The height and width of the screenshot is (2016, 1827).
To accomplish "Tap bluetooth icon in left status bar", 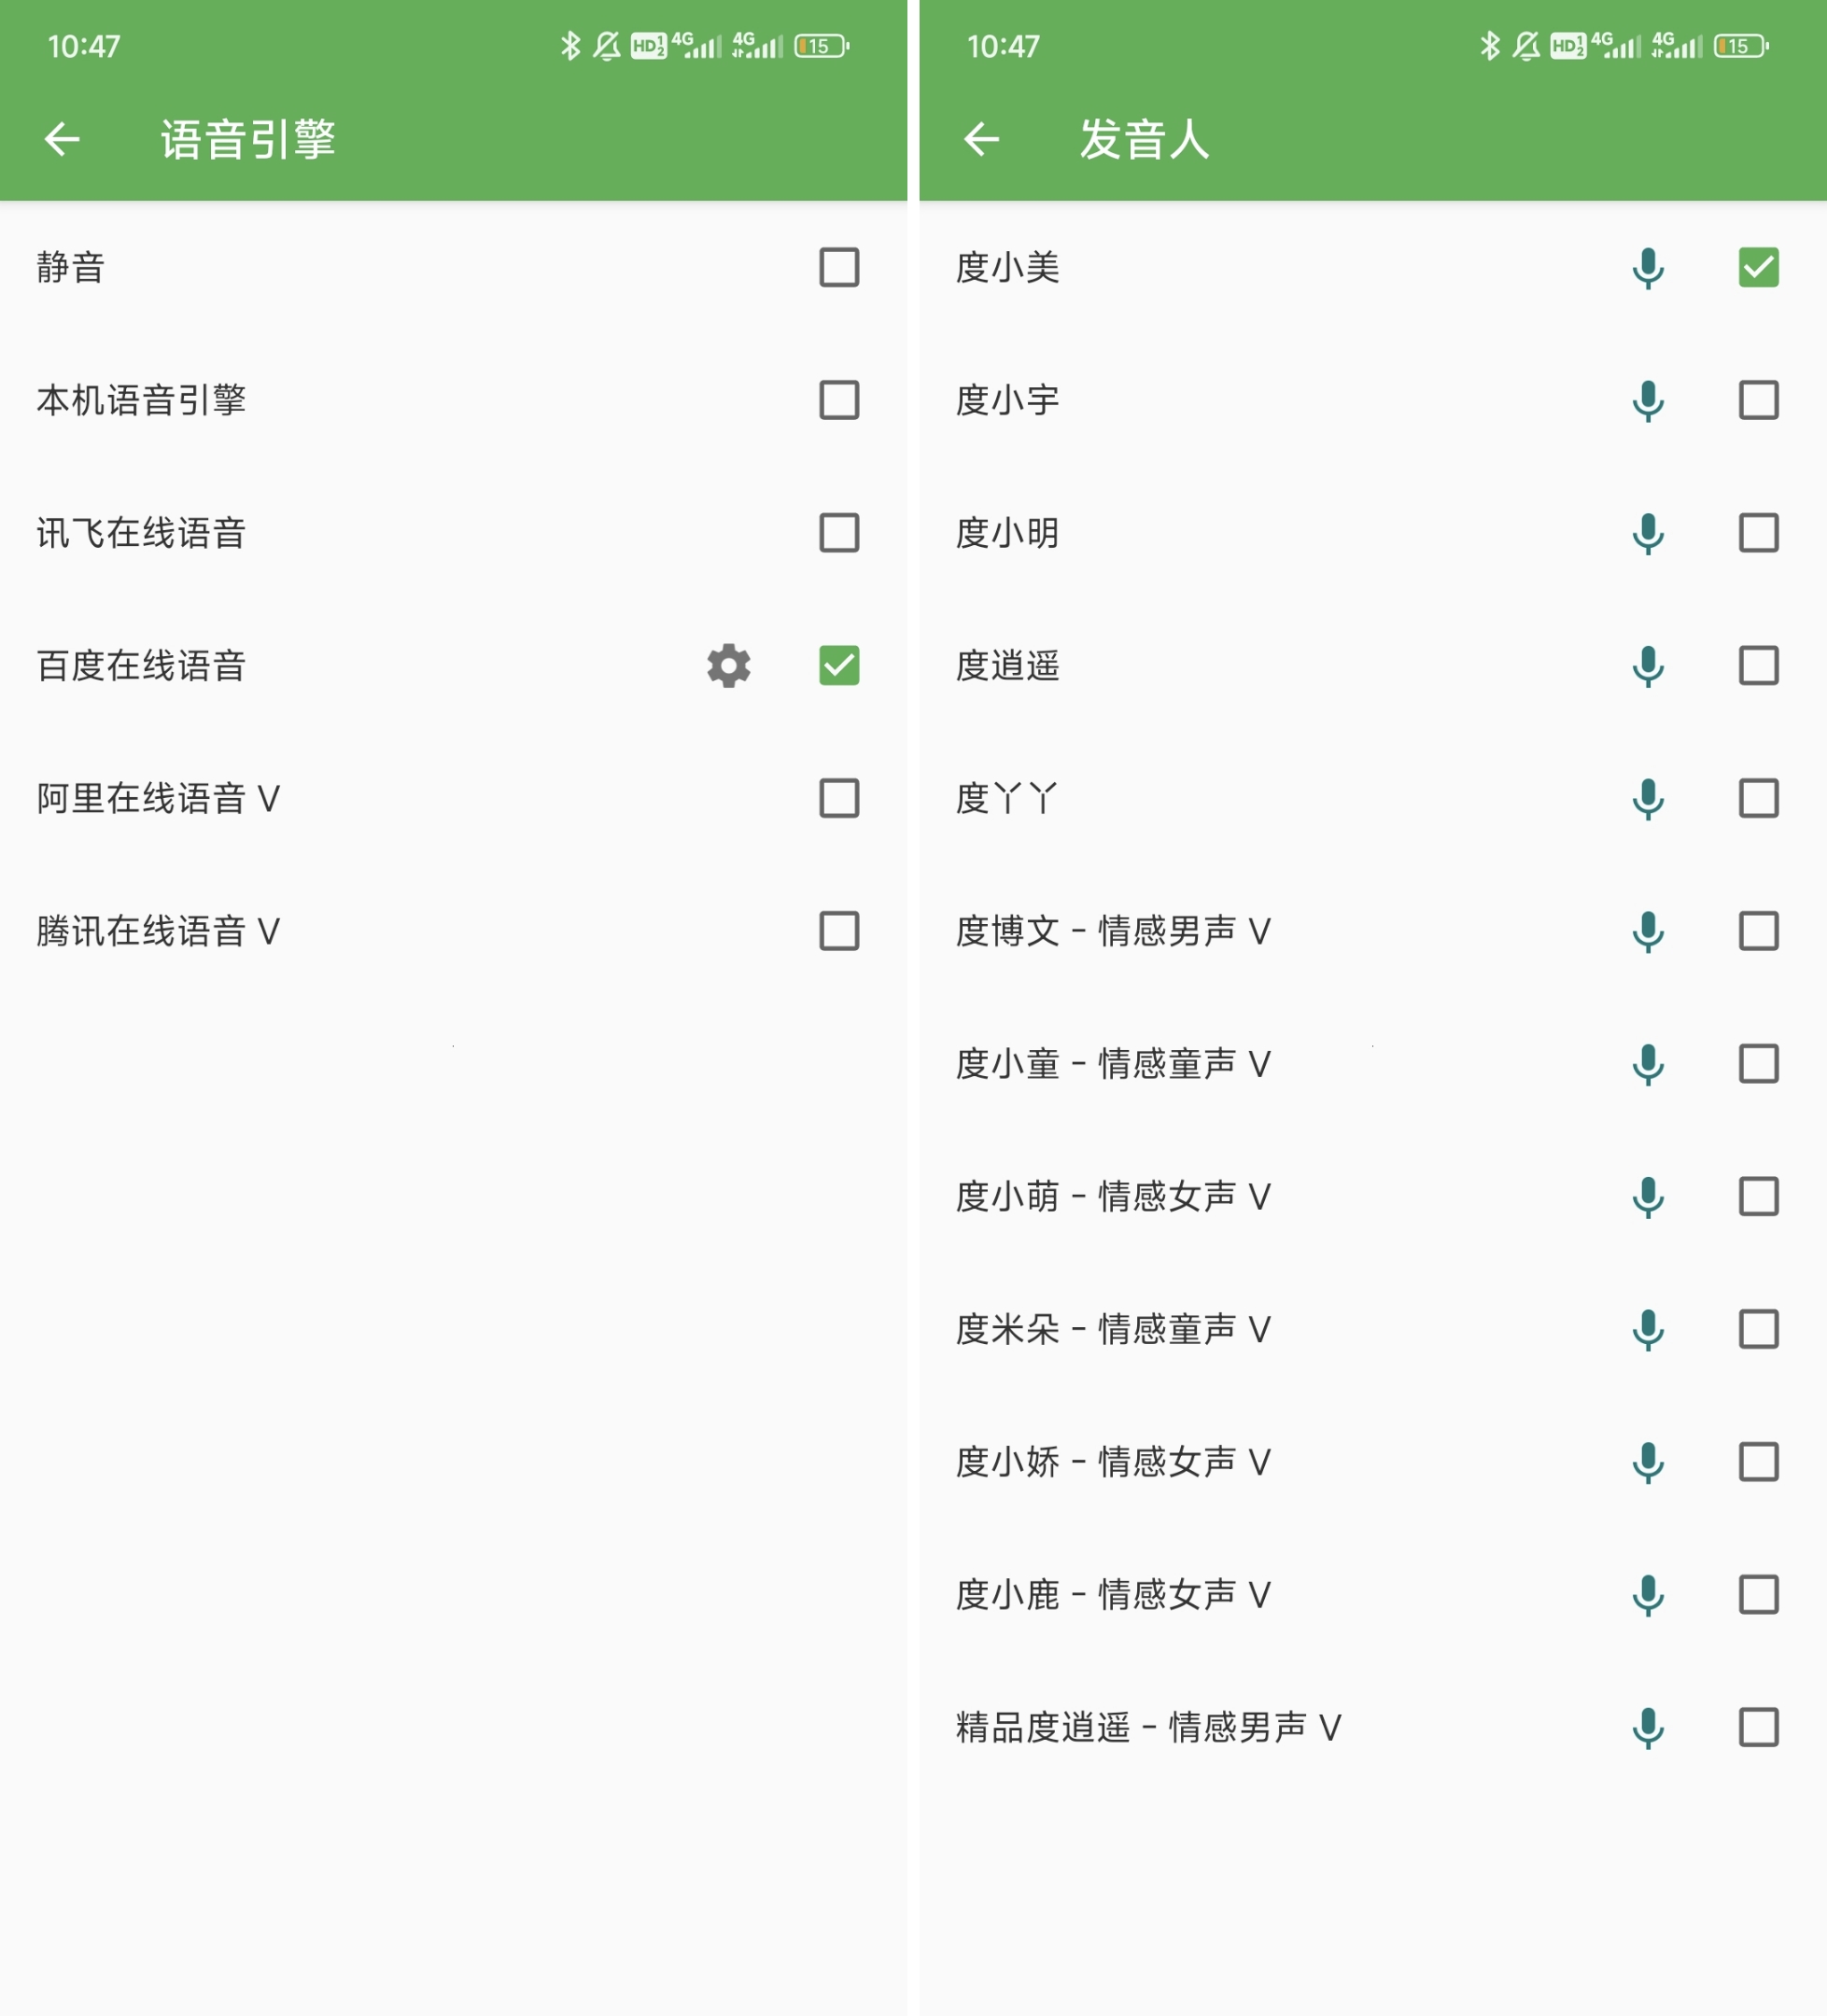I will (x=570, y=46).
